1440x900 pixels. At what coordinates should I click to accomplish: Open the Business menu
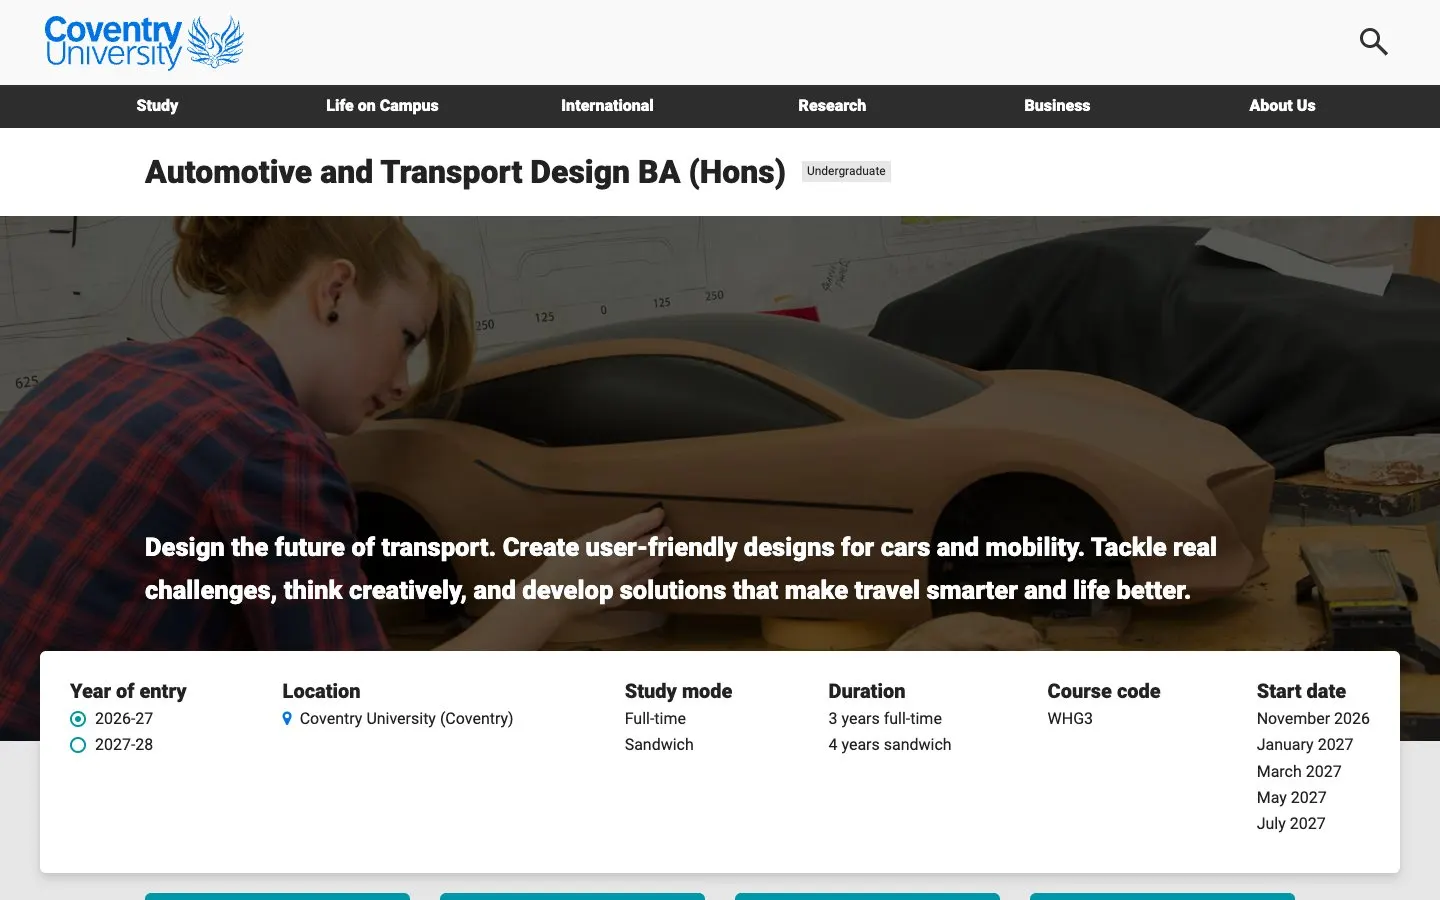[x=1057, y=106]
